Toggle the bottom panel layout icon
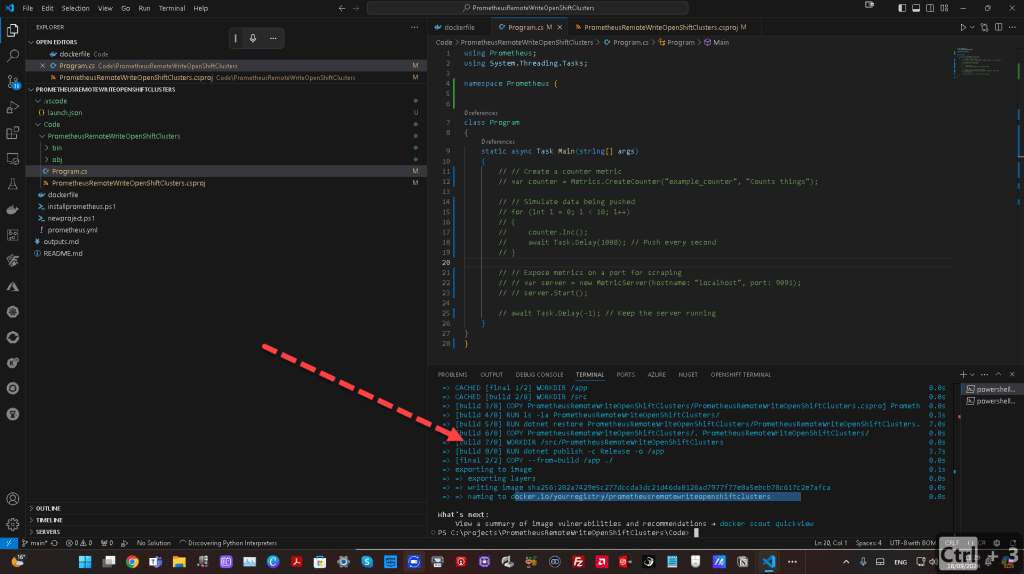The image size is (1024, 574). tap(916, 8)
